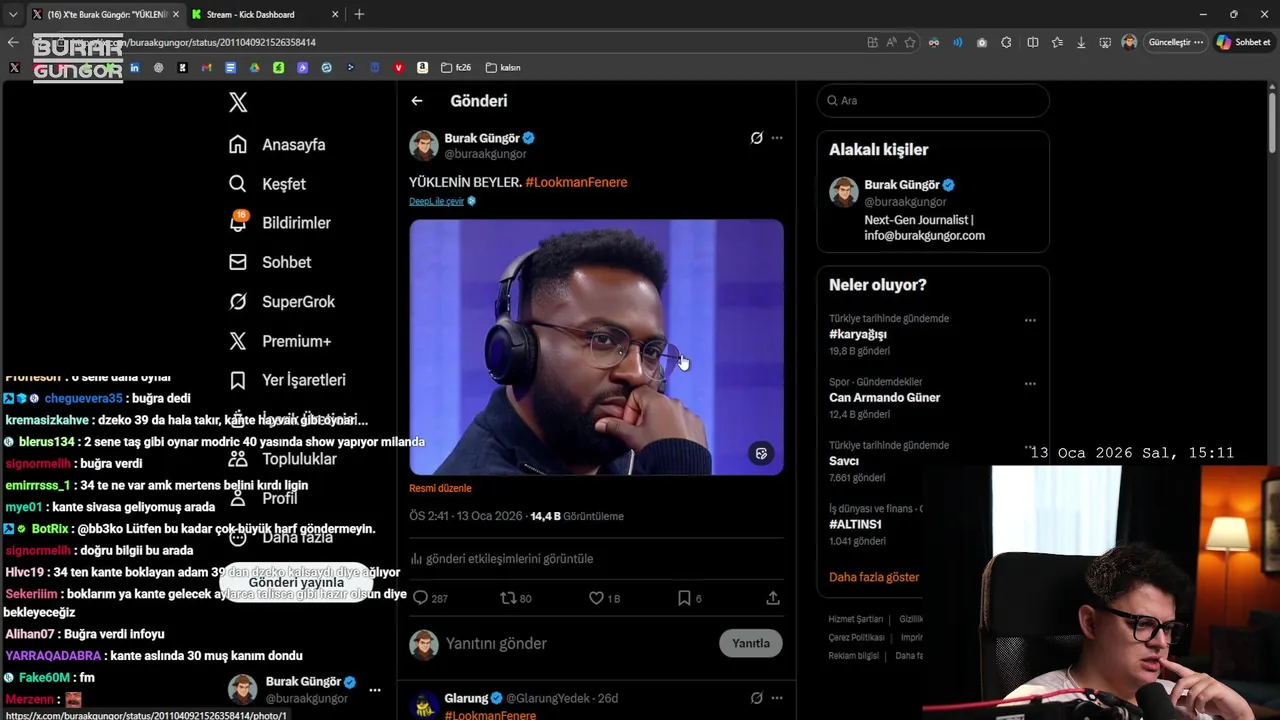Click the DeepL ile çevir link
Viewport: 1280px width, 720px height.
[437, 201]
